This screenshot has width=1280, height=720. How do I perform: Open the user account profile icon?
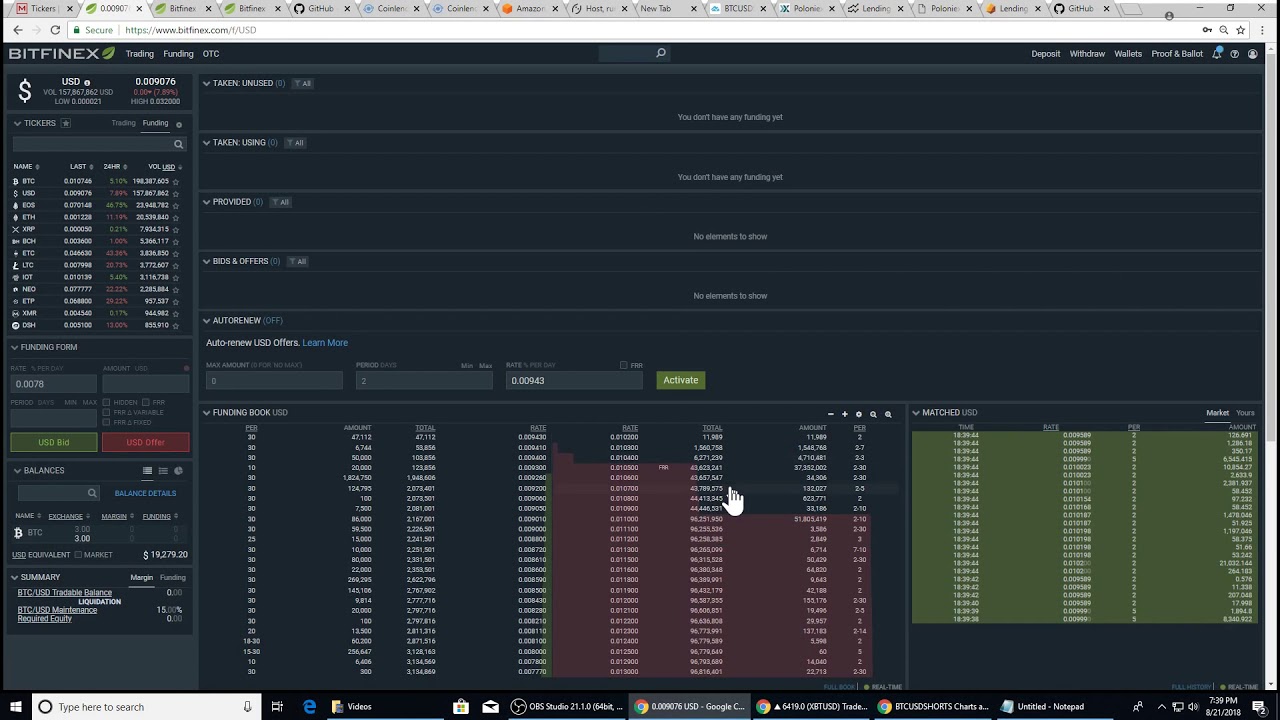point(1252,54)
